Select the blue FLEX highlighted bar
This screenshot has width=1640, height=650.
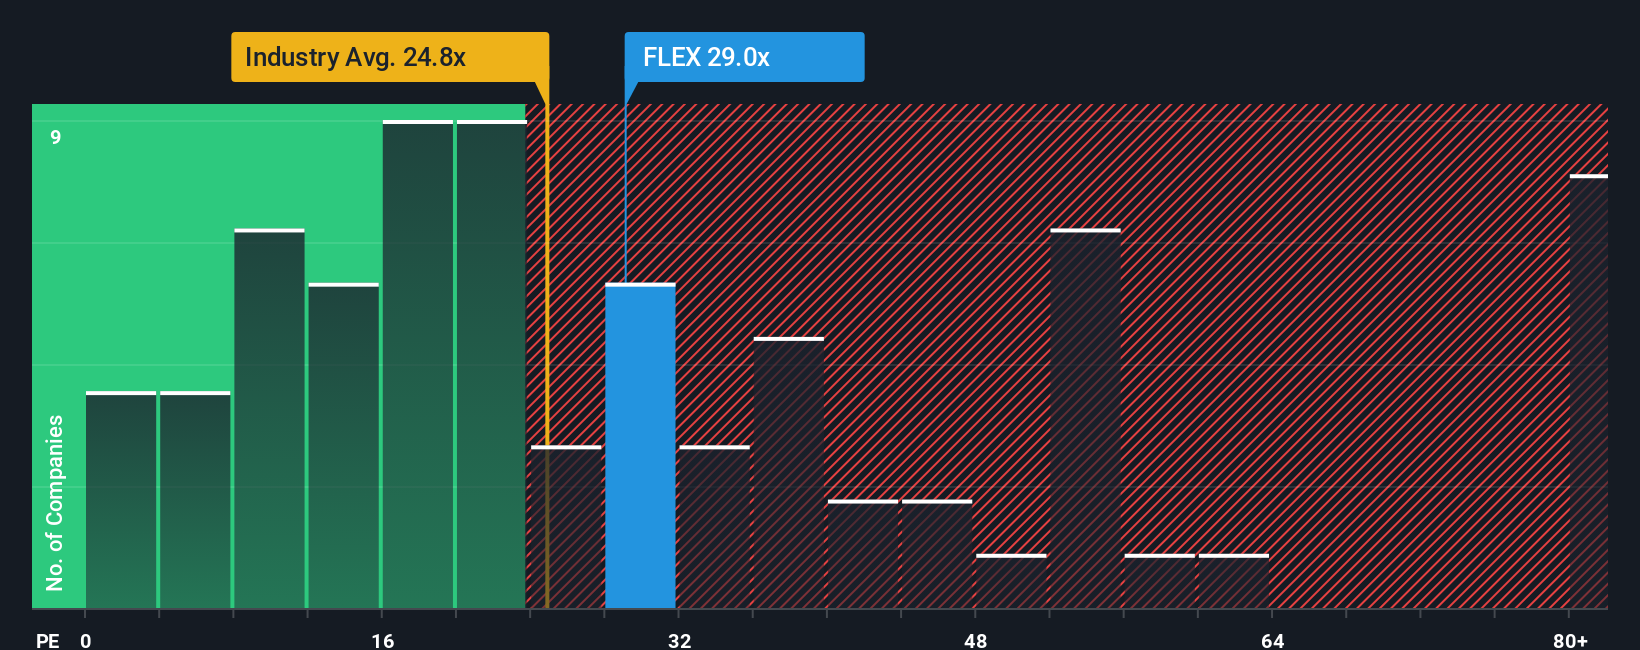pyautogui.click(x=640, y=446)
